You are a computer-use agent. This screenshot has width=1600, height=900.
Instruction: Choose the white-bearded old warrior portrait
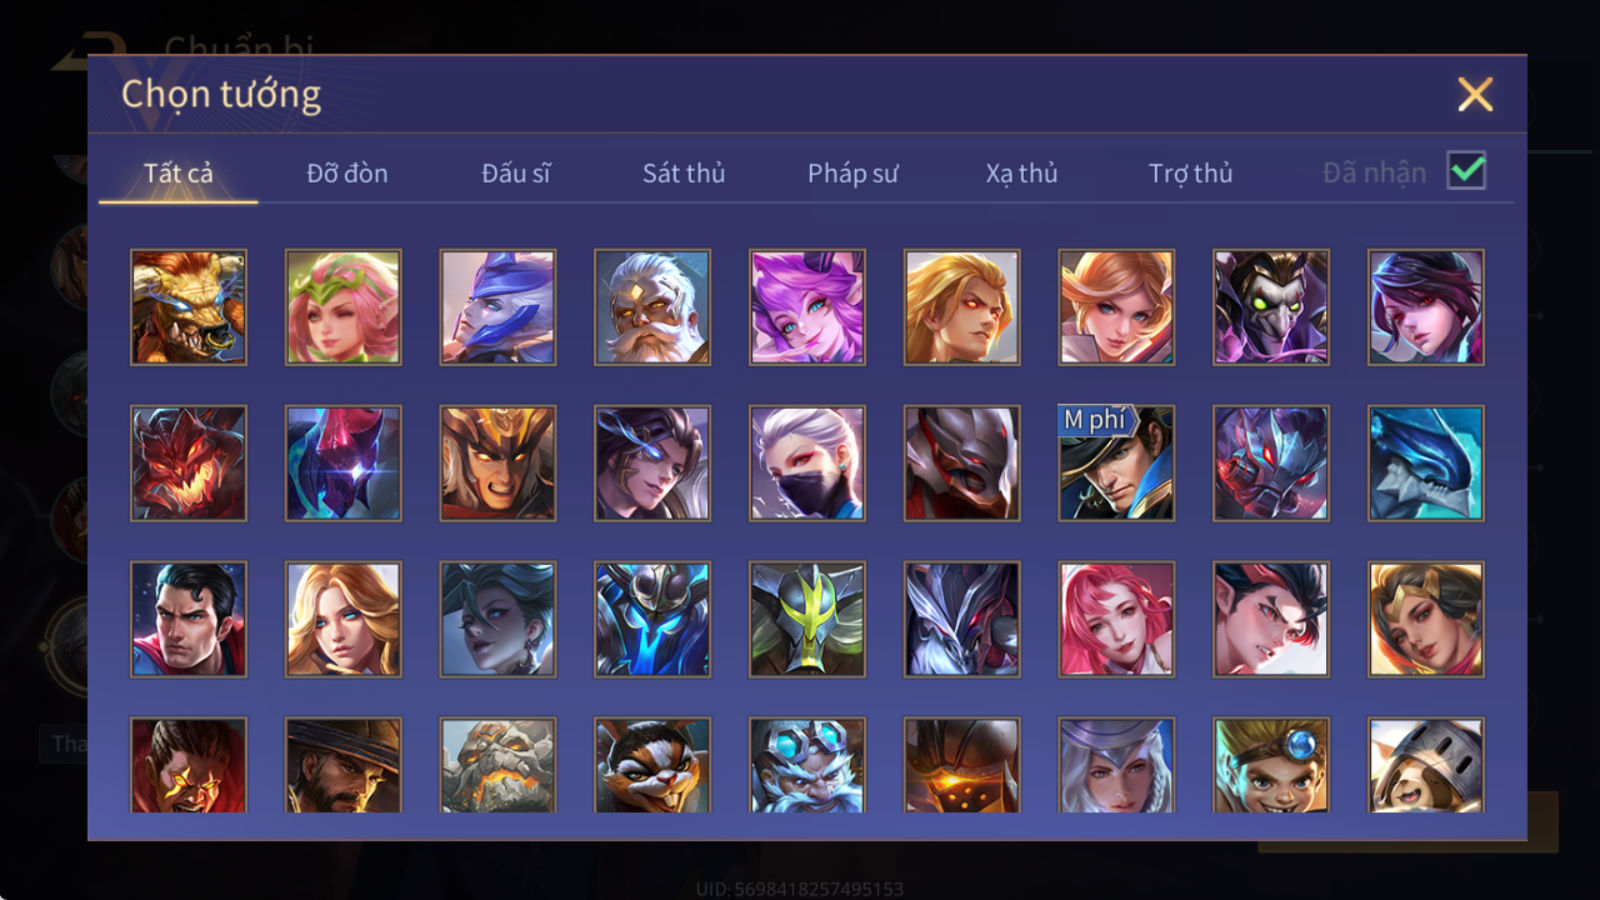(652, 307)
